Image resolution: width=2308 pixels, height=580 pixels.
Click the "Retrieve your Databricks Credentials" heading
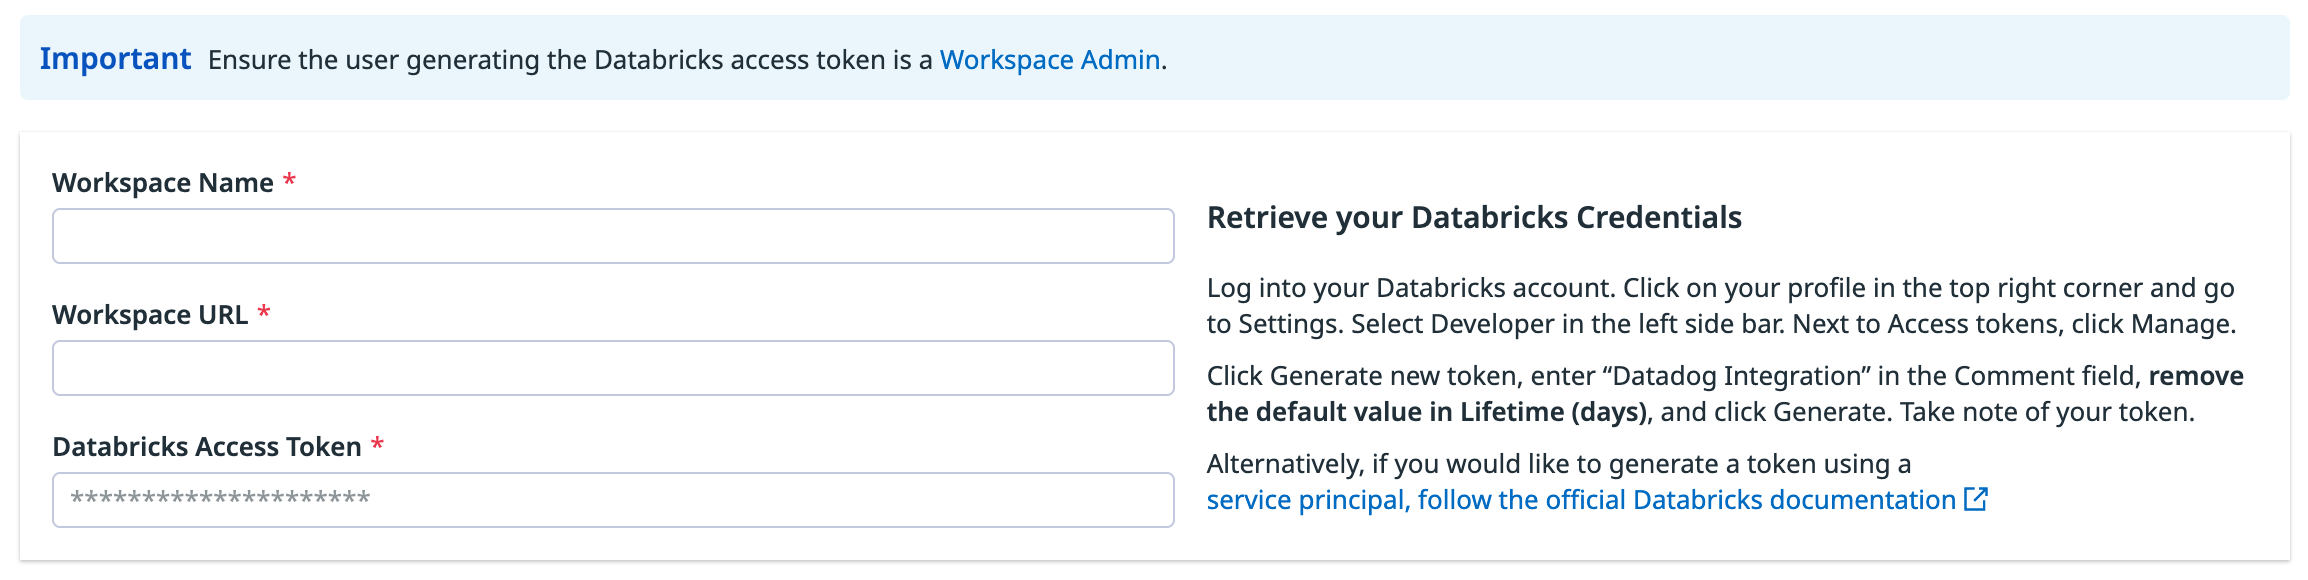point(1475,216)
